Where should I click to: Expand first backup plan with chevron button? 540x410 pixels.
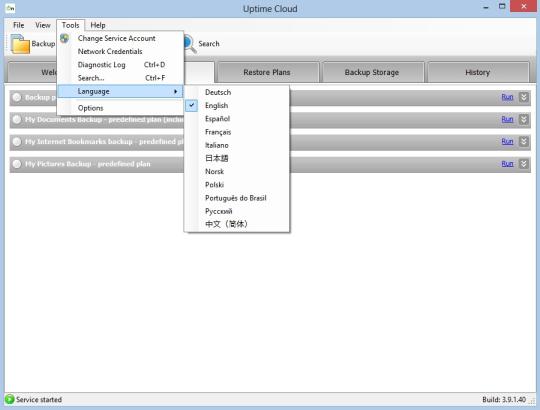pos(523,97)
